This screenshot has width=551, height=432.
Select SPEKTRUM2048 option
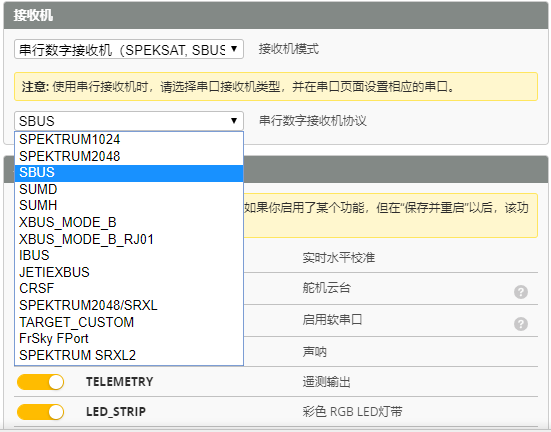(x=129, y=156)
